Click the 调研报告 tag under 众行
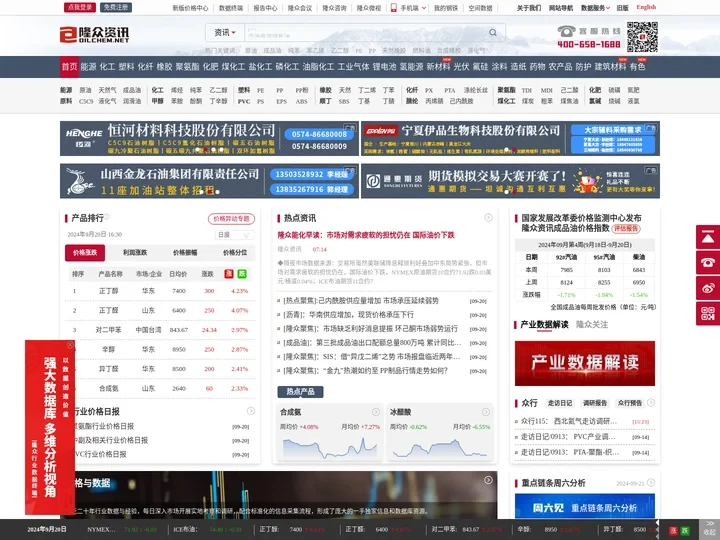This screenshot has width=720, height=540. pos(595,403)
